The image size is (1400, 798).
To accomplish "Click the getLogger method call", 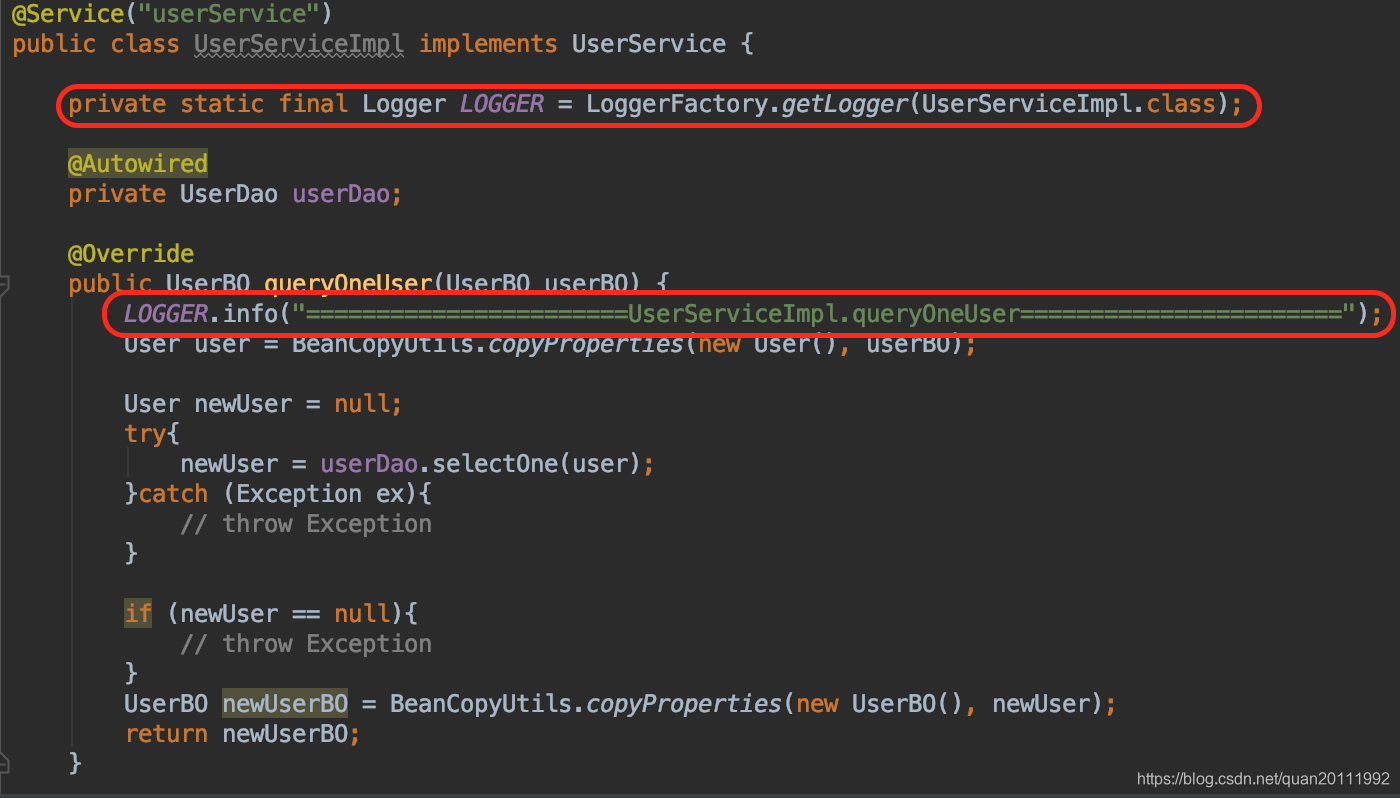I will click(845, 104).
